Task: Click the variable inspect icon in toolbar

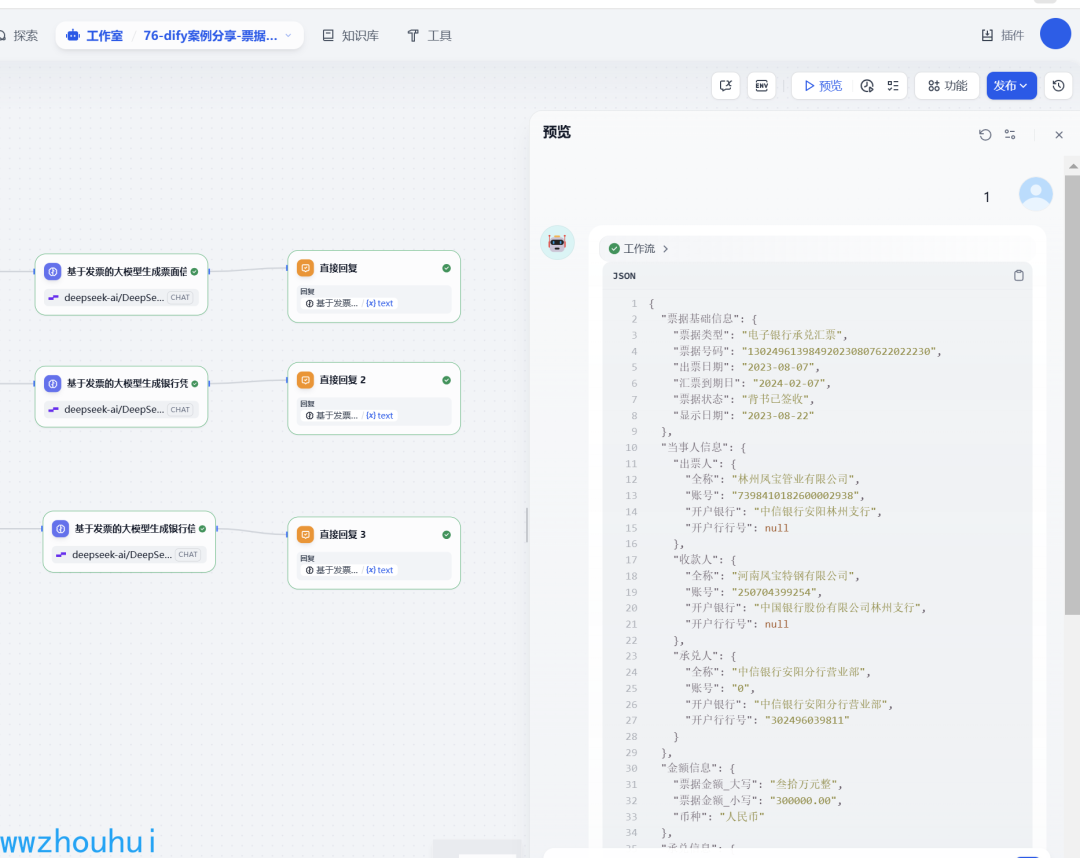Action: tap(726, 85)
